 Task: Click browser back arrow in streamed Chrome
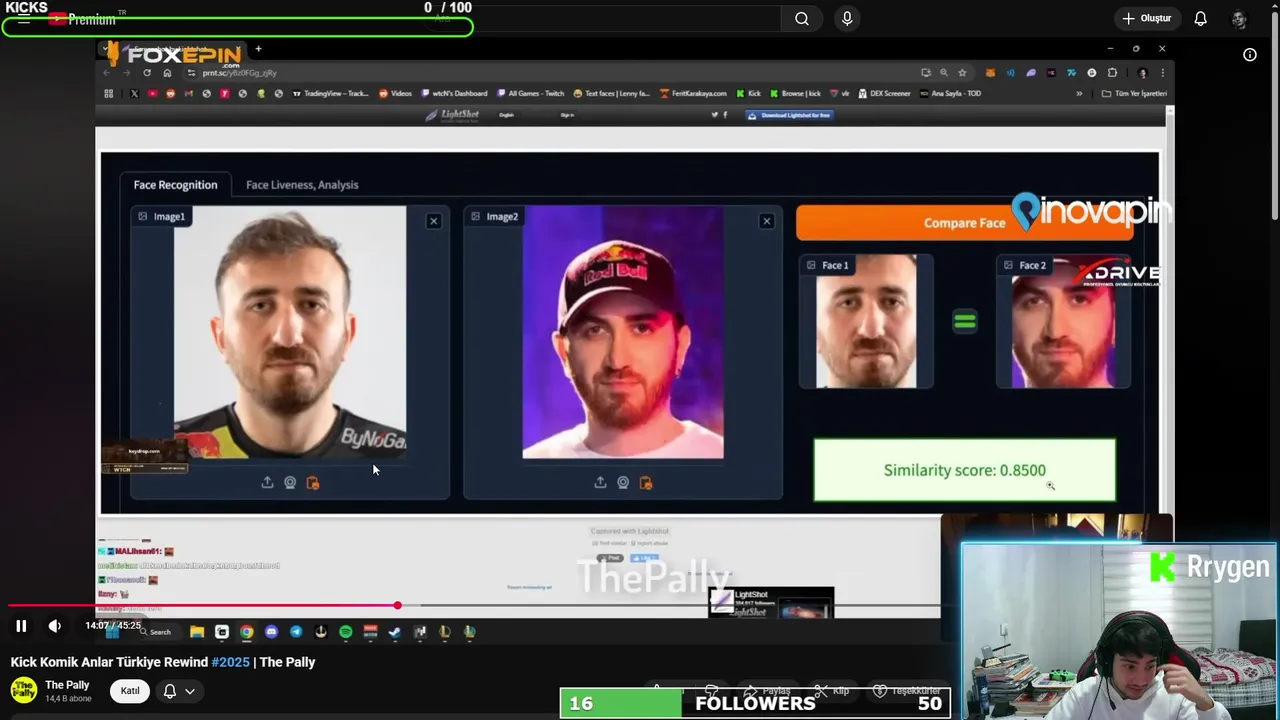(108, 73)
